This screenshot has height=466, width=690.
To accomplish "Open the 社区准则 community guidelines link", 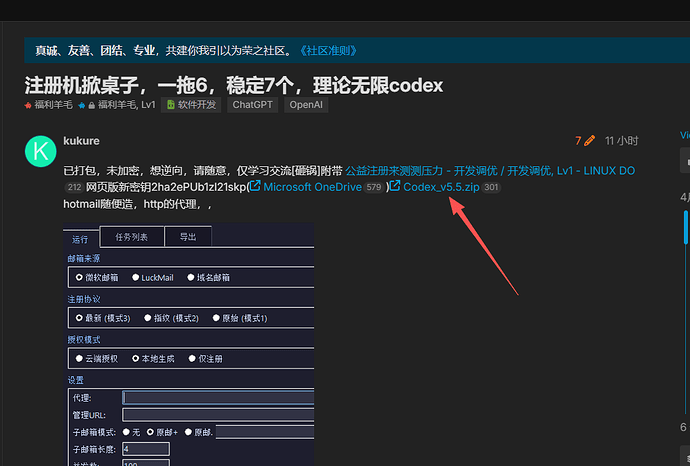I will [x=328, y=51].
